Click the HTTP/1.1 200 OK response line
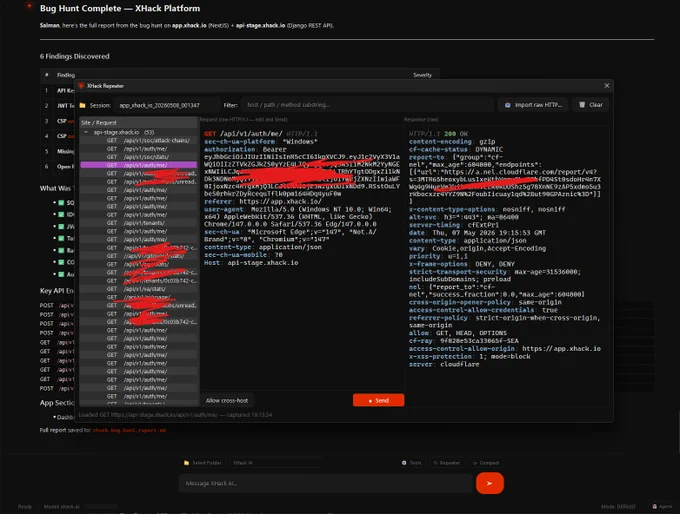The image size is (680, 514). pos(438,134)
